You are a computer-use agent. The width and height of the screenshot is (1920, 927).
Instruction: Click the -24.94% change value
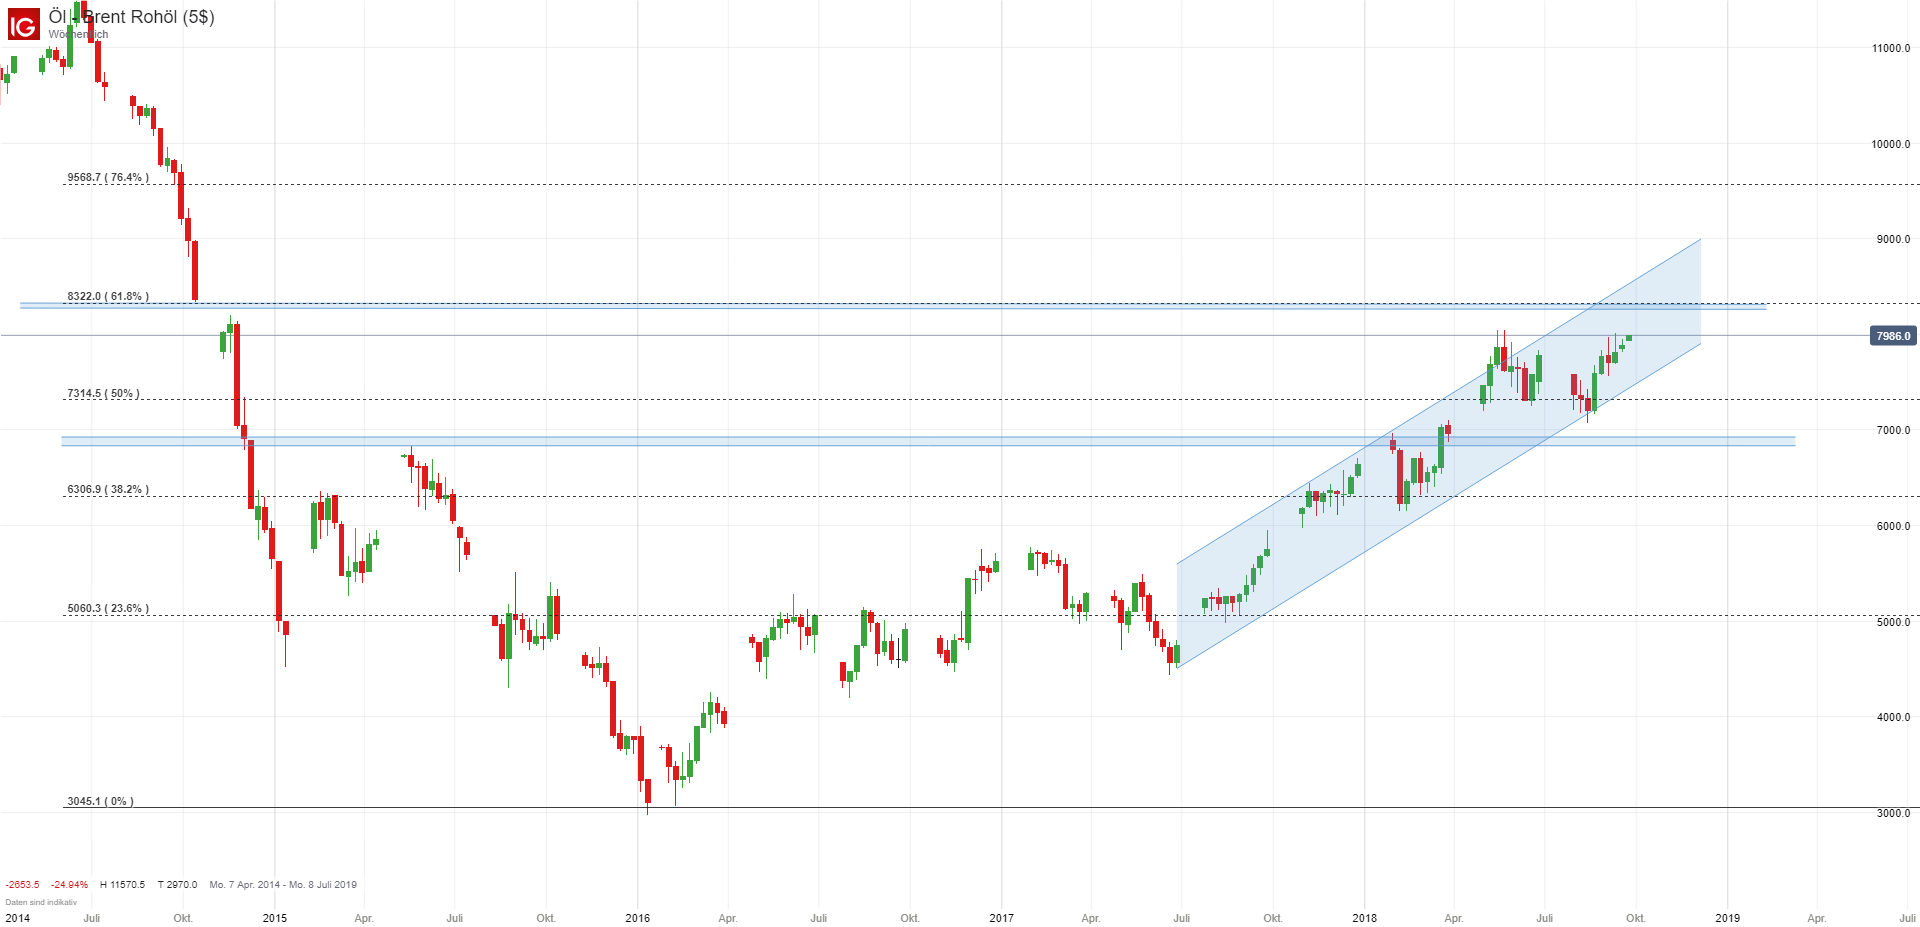[70, 885]
